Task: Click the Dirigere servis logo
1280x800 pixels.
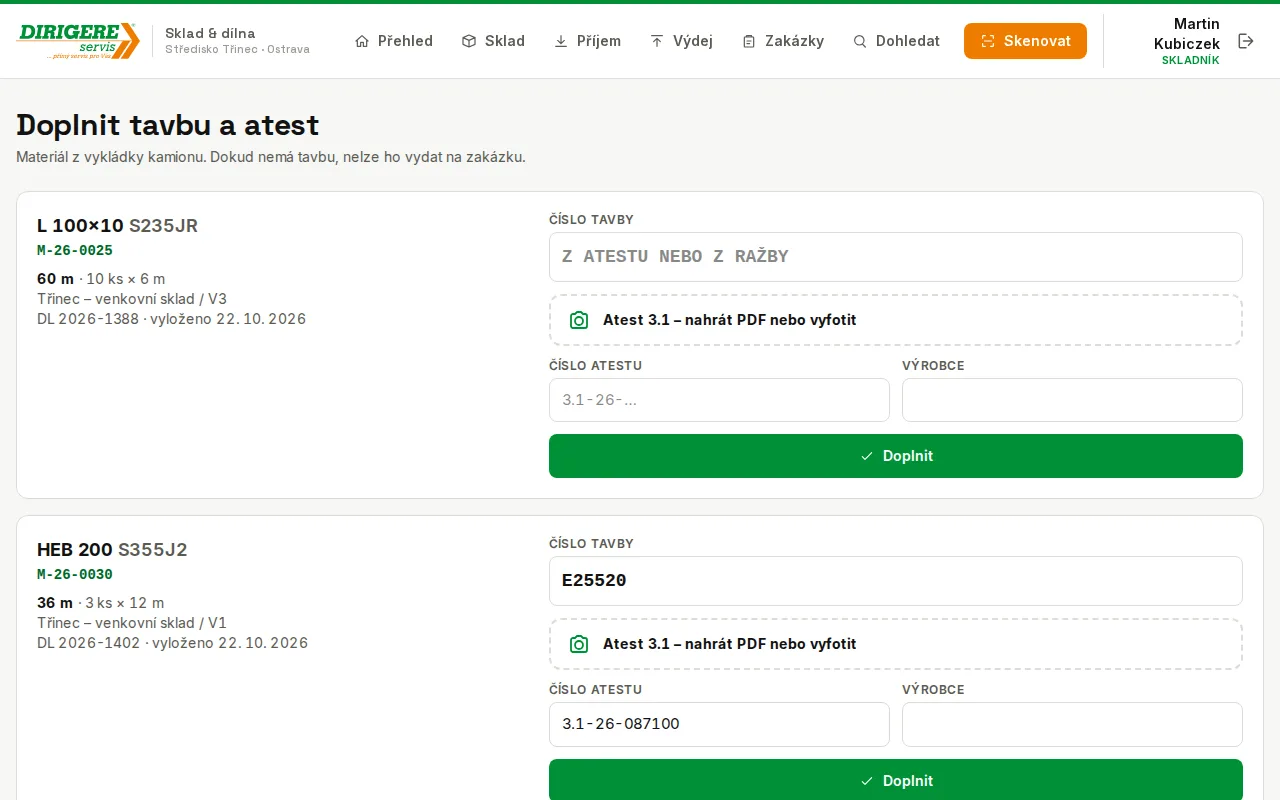Action: click(x=78, y=41)
